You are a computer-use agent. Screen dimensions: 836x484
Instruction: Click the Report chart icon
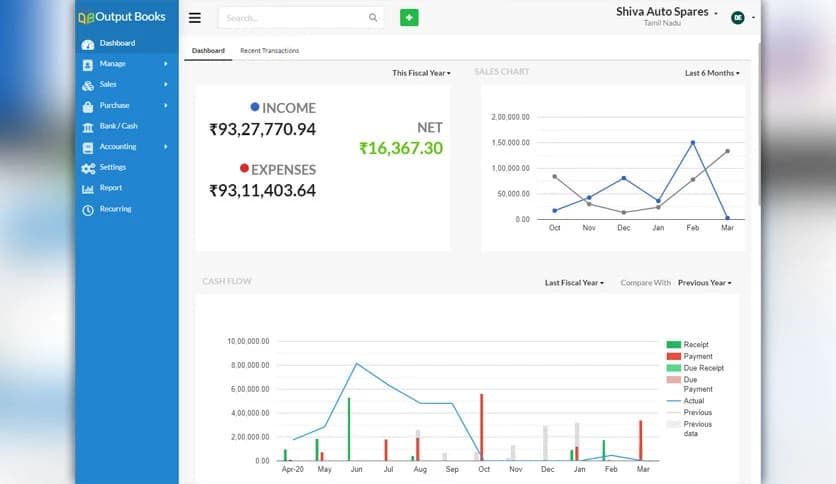pos(88,188)
